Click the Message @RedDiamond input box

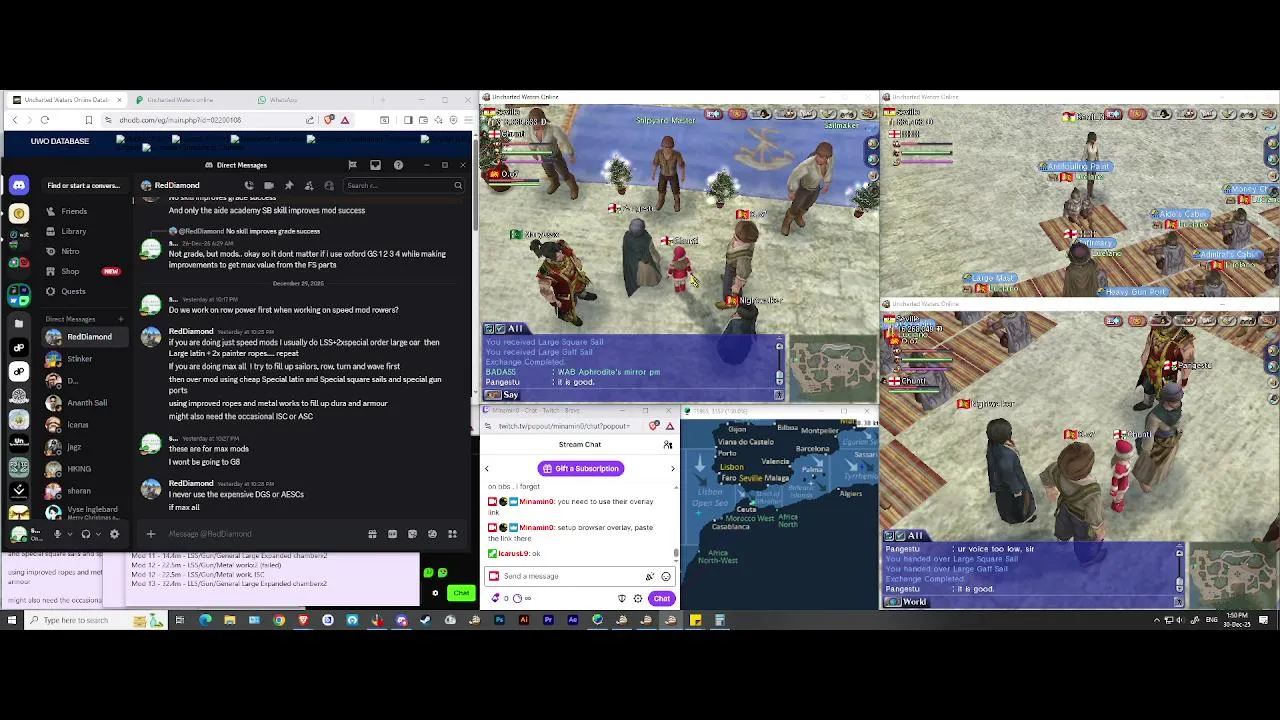click(262, 534)
